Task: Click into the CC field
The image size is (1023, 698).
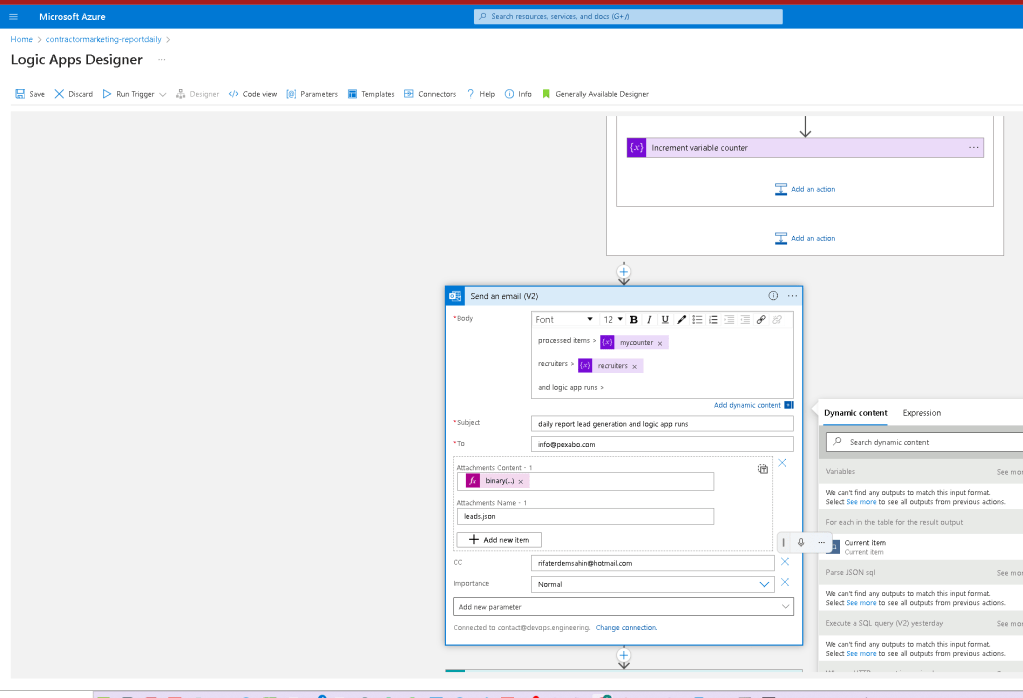Action: (653, 563)
